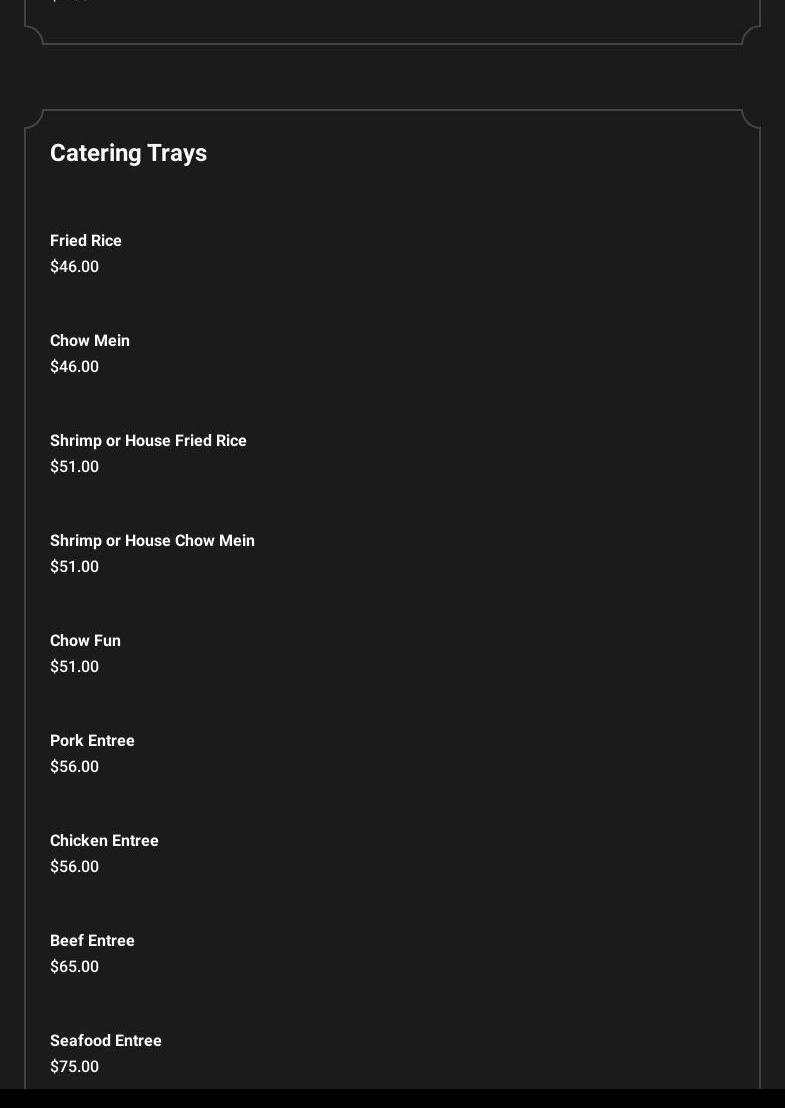Open the Chow Fun tray item
This screenshot has width=785, height=1108.
click(x=85, y=640)
